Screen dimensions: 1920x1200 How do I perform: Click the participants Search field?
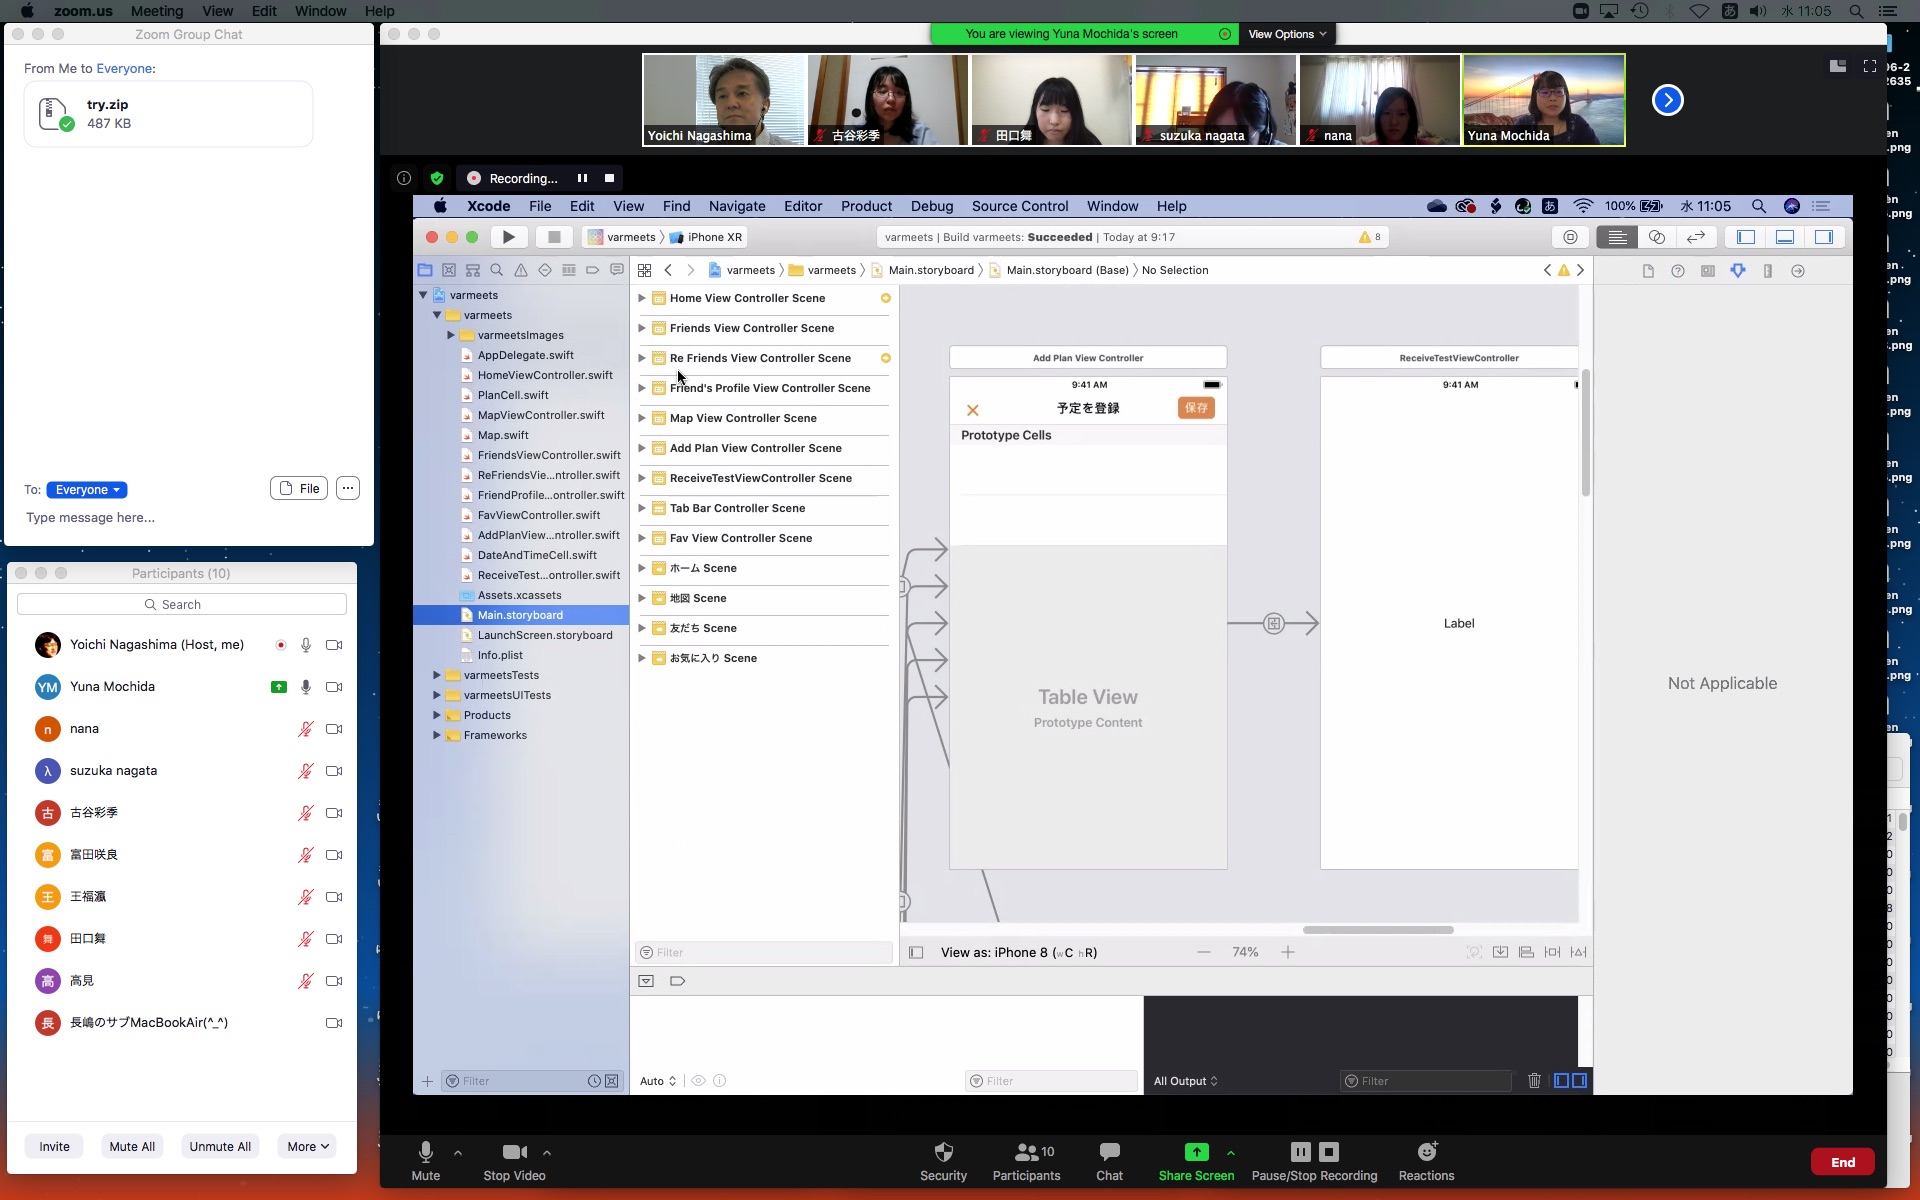click(x=182, y=605)
